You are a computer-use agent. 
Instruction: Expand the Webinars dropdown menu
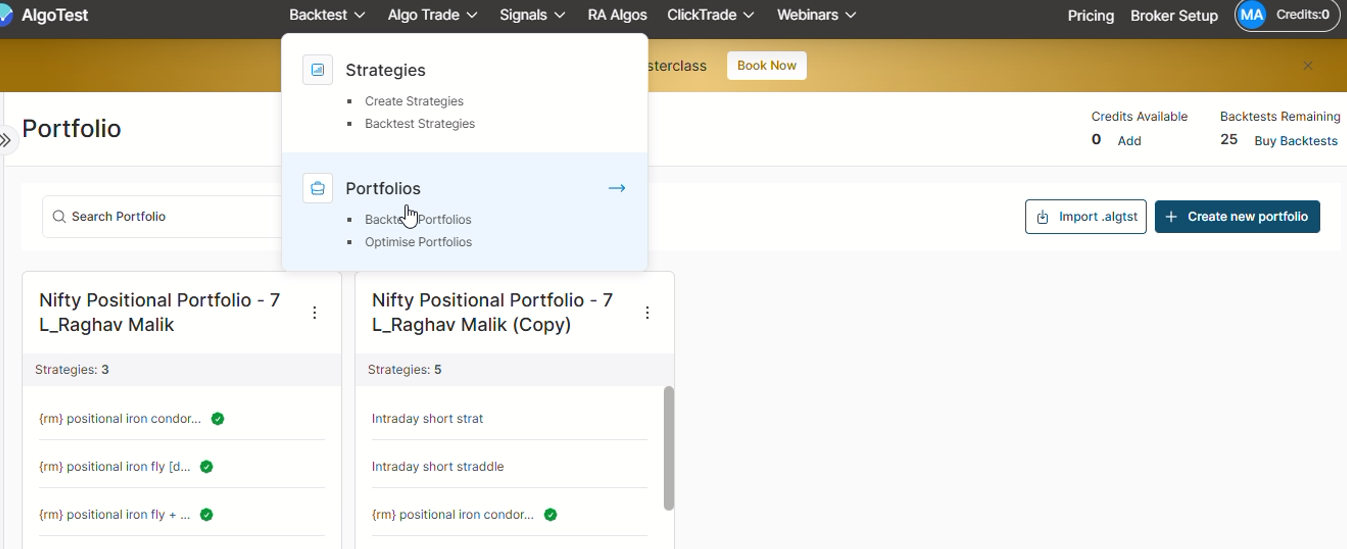[816, 15]
